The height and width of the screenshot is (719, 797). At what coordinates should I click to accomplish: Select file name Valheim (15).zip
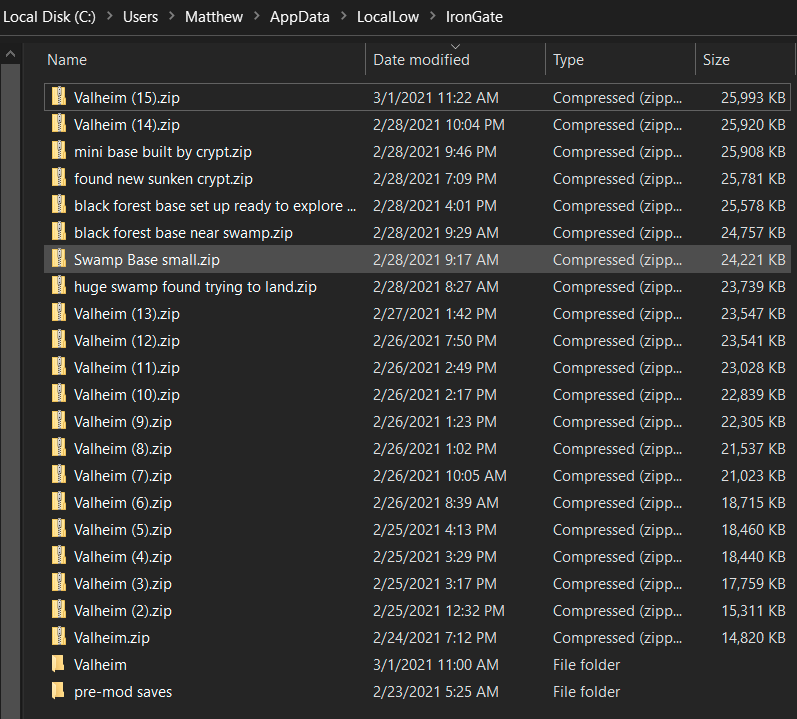pyautogui.click(x=127, y=98)
